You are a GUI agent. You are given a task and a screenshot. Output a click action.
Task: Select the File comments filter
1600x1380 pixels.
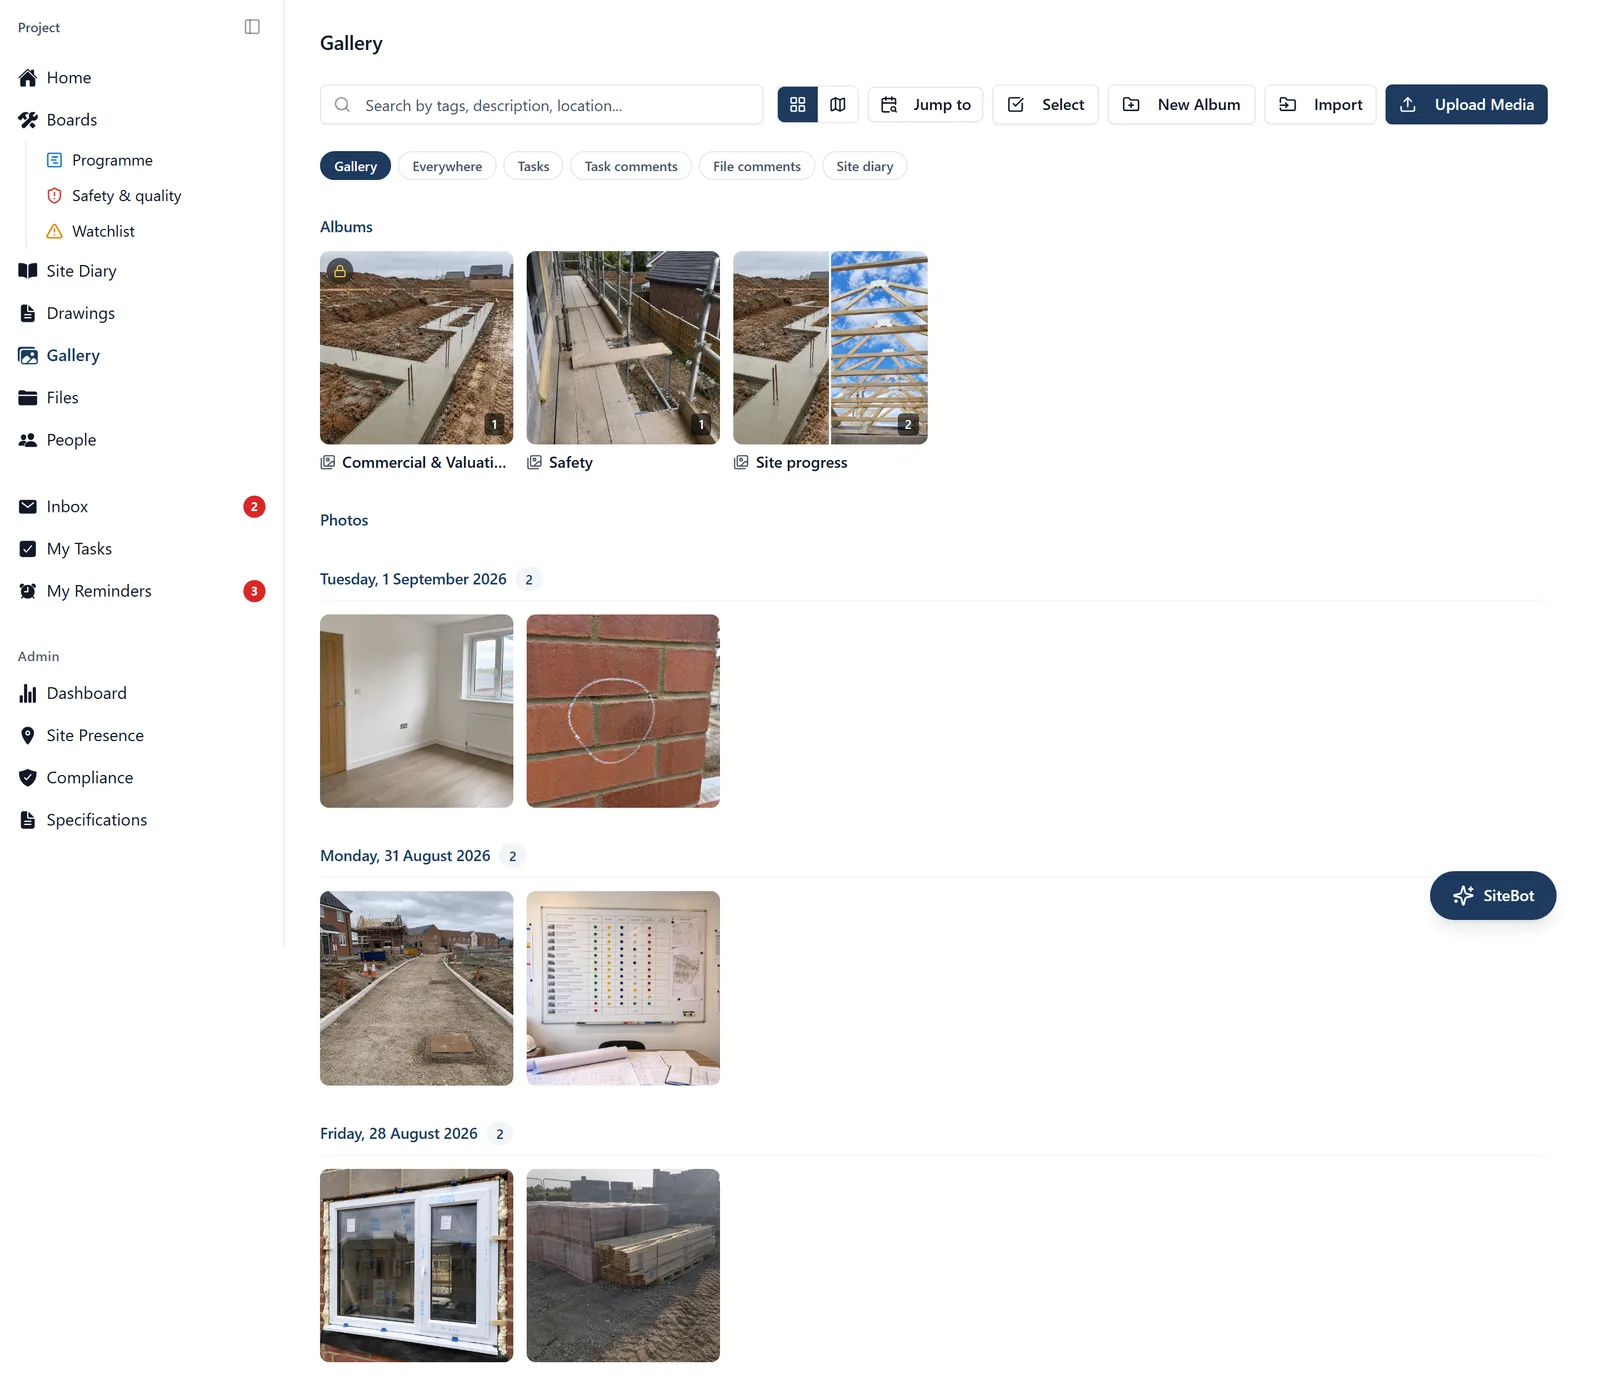click(757, 166)
